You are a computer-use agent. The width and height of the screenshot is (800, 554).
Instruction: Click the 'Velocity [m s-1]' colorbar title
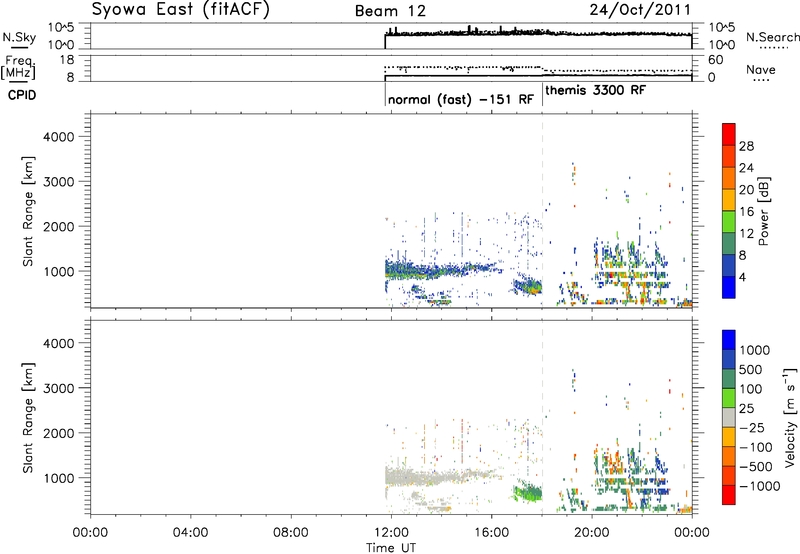790,417
